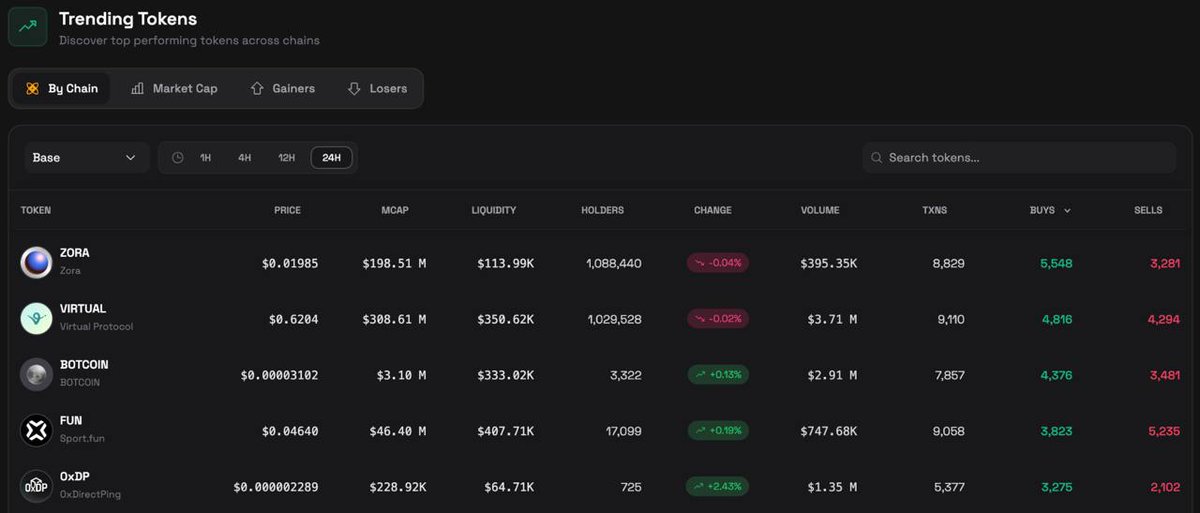
Task: Click the green trending arrow logo icon
Action: click(x=28, y=27)
